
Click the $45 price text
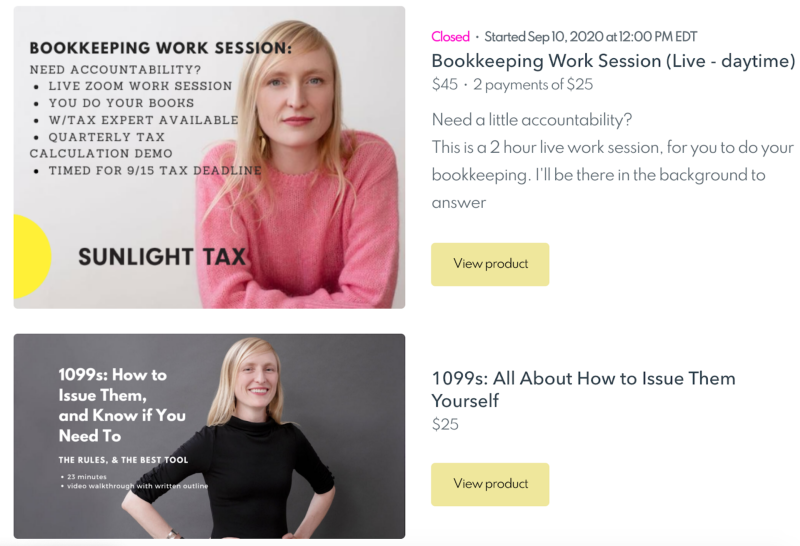pyautogui.click(x=445, y=84)
